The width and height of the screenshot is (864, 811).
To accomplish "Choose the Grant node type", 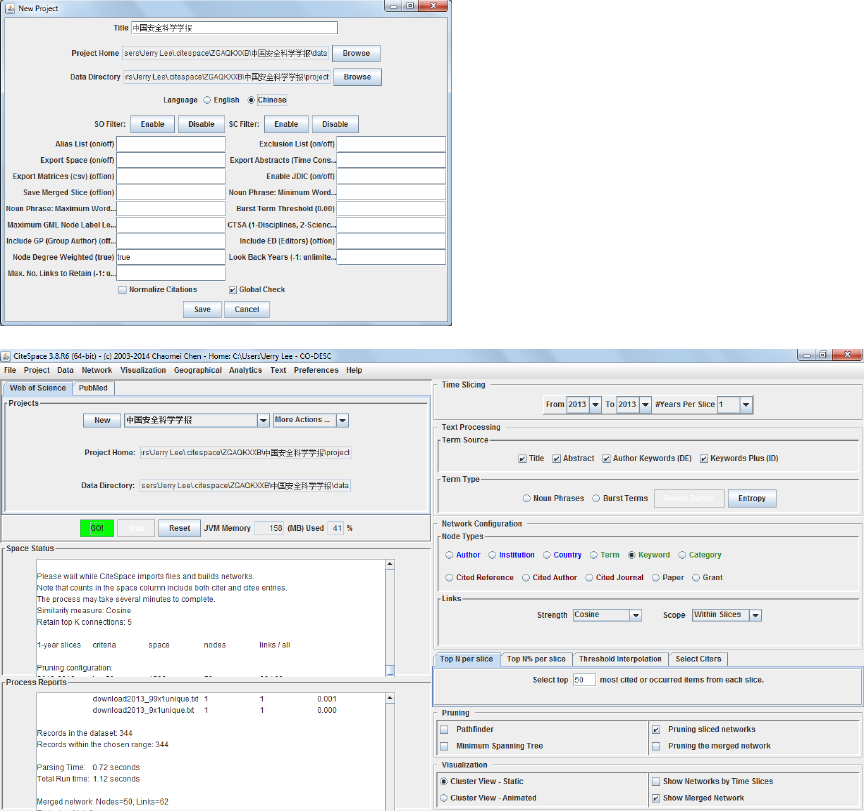I will [696, 577].
